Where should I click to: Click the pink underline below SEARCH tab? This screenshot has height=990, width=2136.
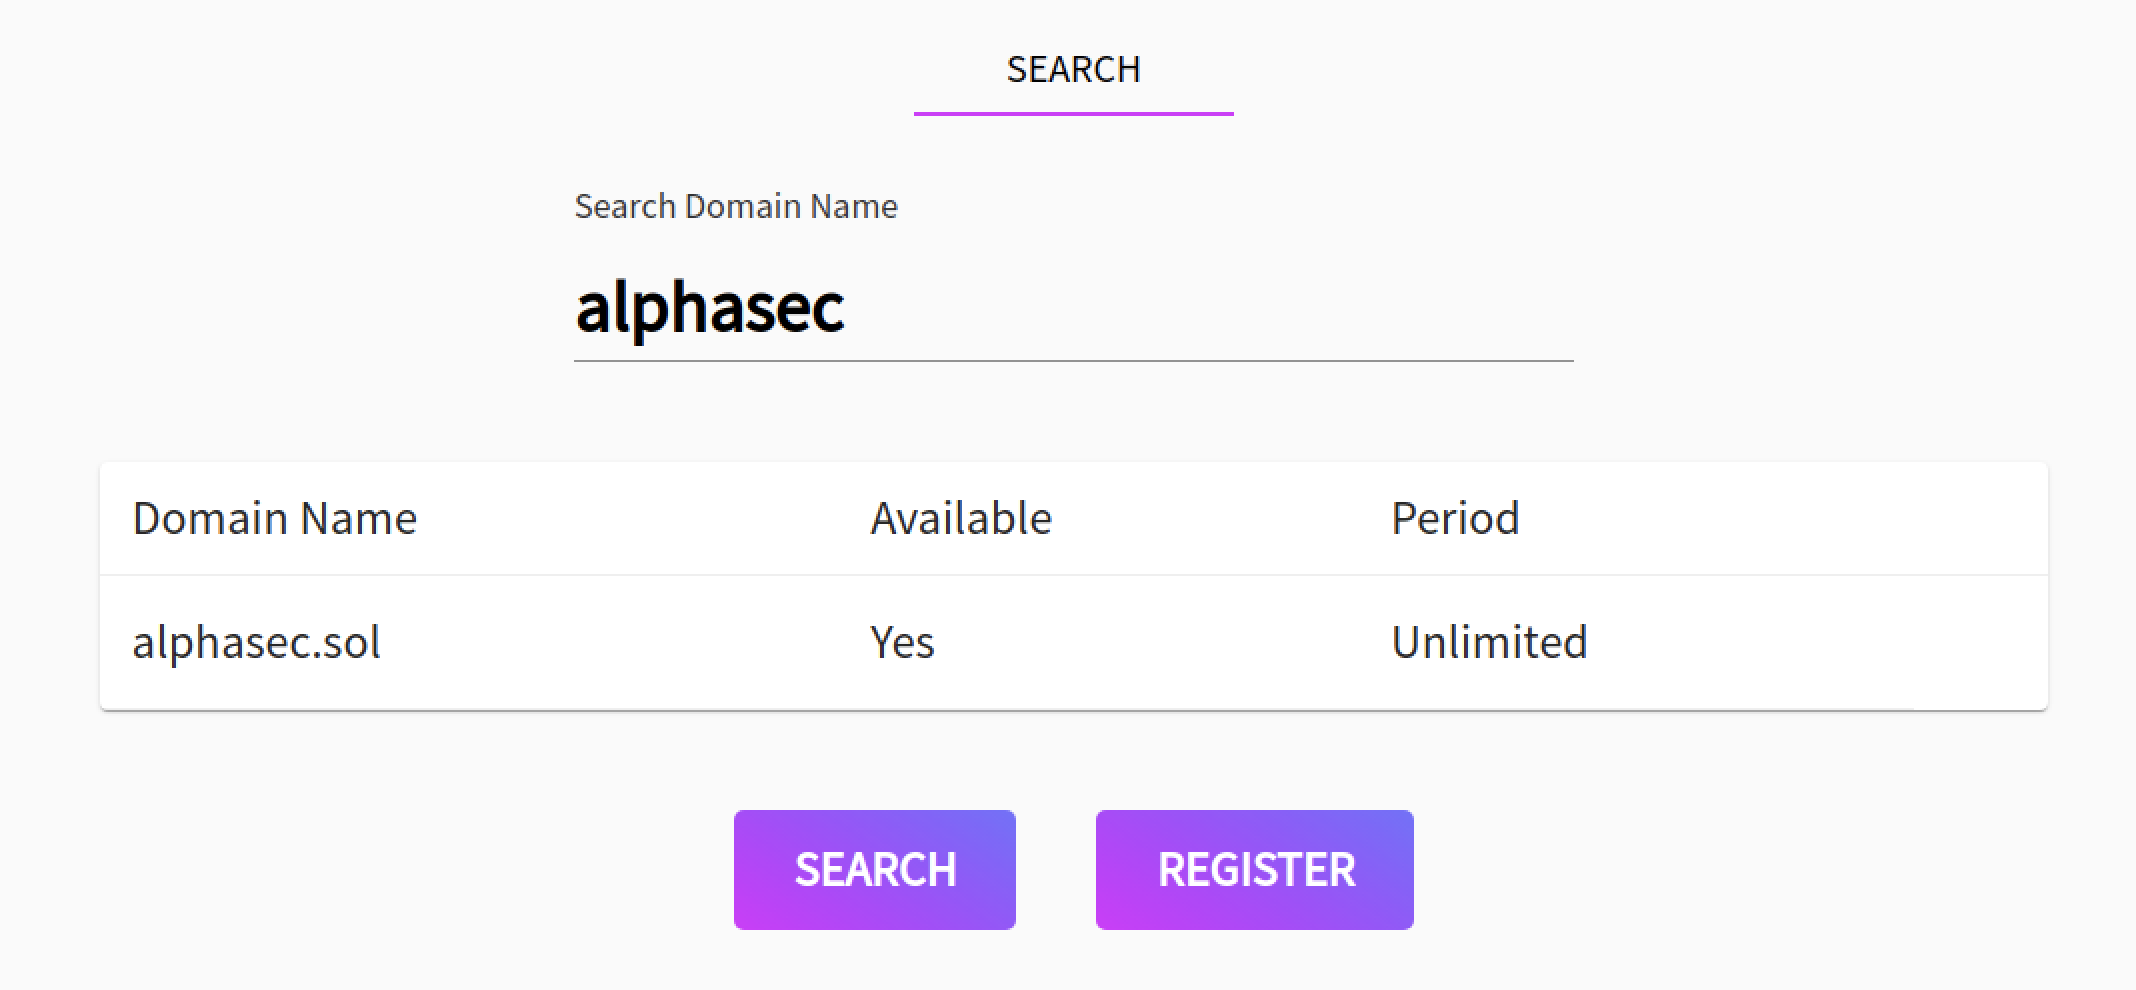1072,115
